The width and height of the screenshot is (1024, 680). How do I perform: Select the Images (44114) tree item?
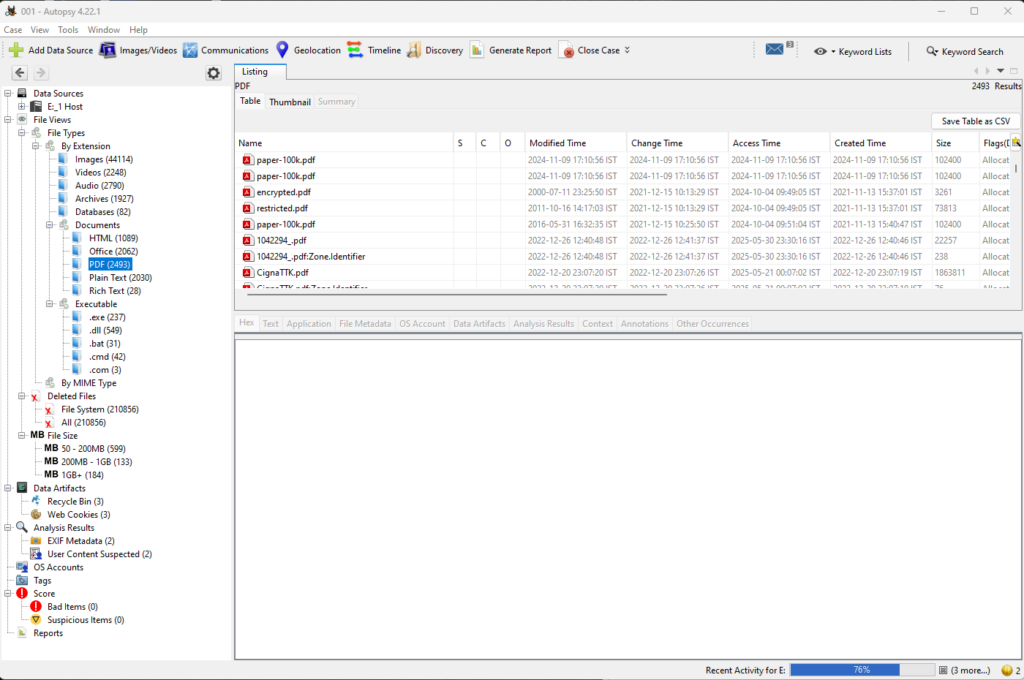tap(104, 159)
